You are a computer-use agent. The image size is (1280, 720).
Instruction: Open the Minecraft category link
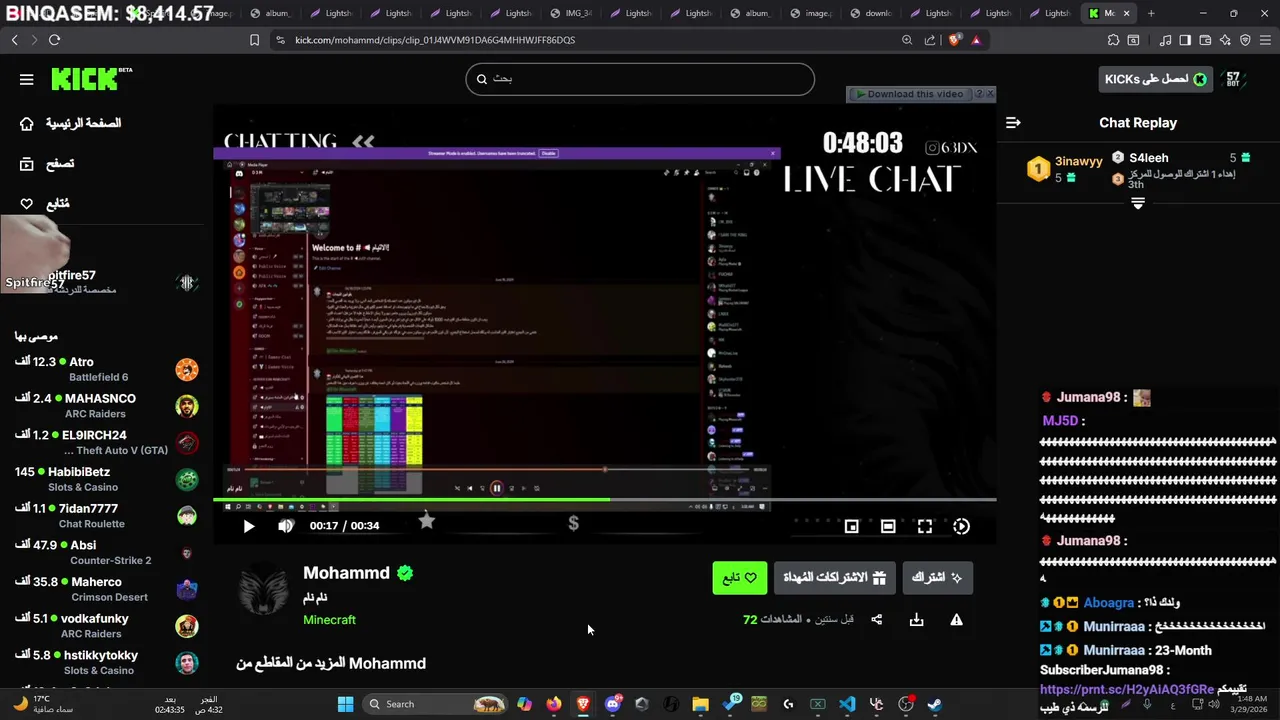[x=329, y=620]
